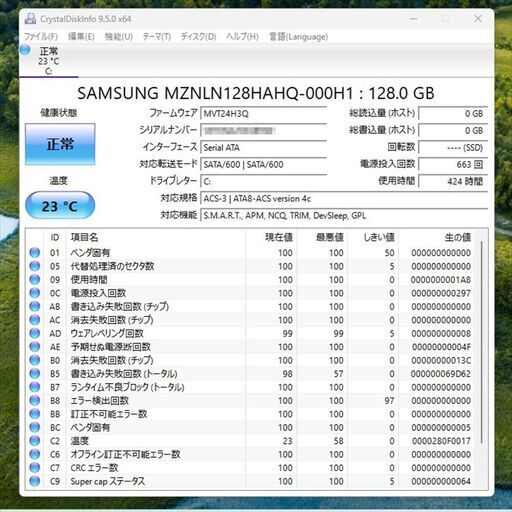Screen dimensions: 512x512
Task: Click the status icon for CRC エラー数
Action: [35, 468]
